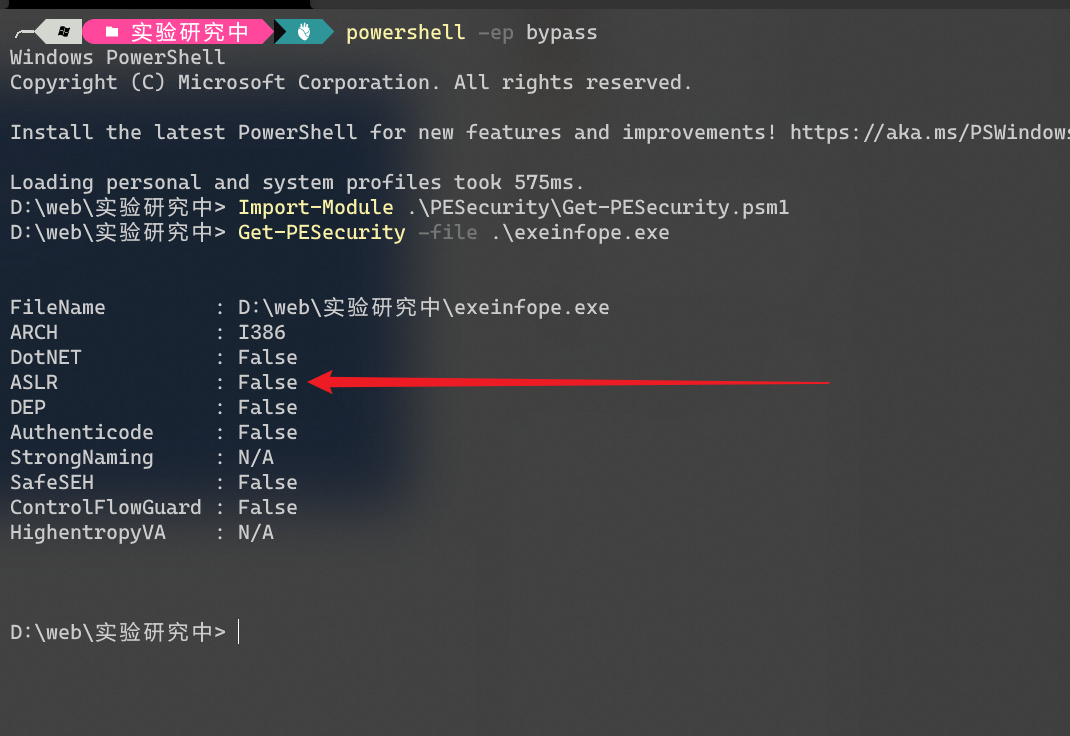Click the ASLR False value
This screenshot has width=1070, height=736.
click(268, 382)
